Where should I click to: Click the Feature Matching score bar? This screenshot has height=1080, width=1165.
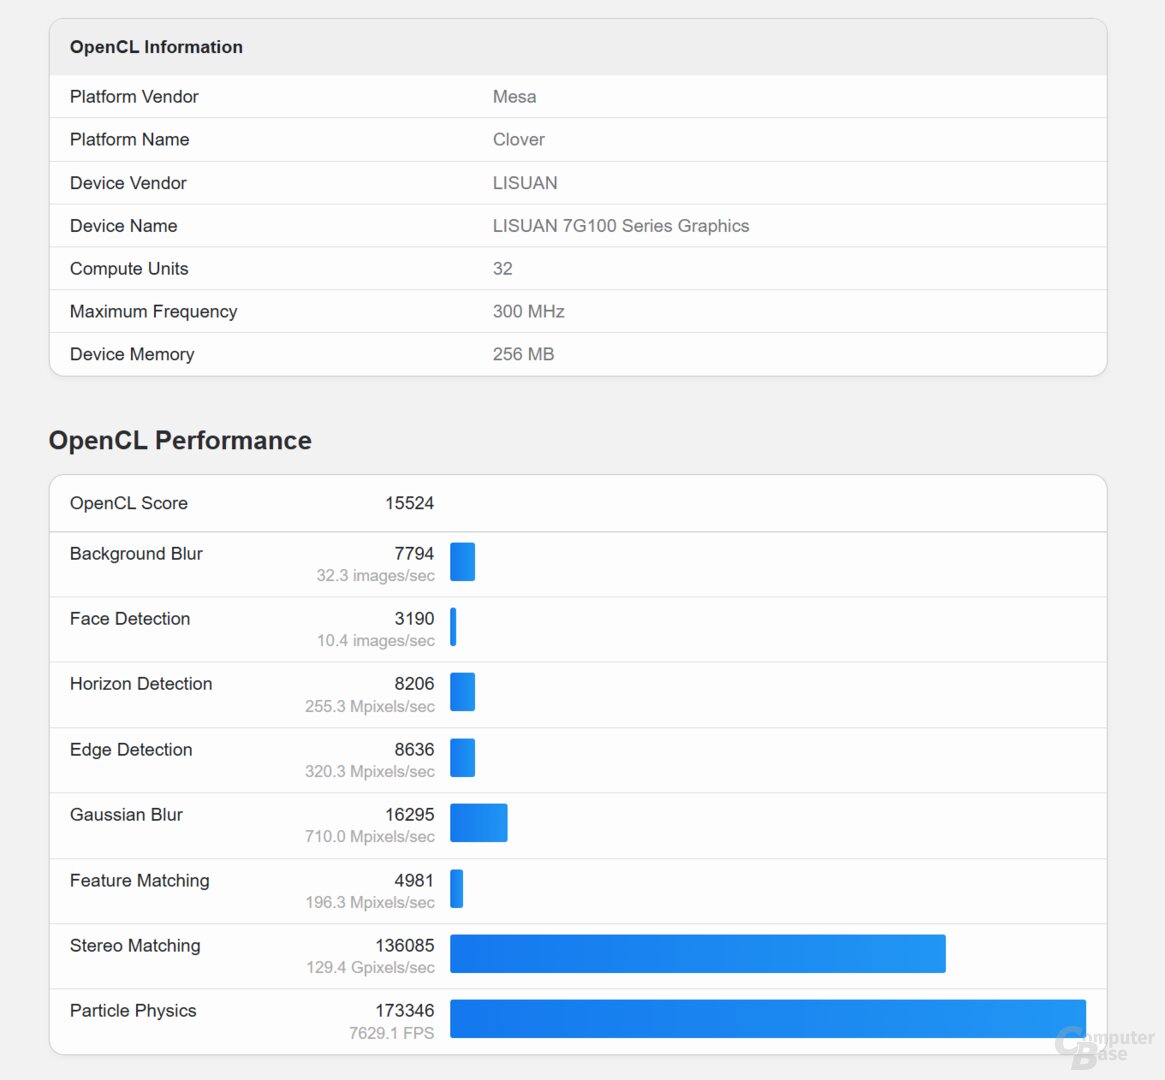[456, 888]
